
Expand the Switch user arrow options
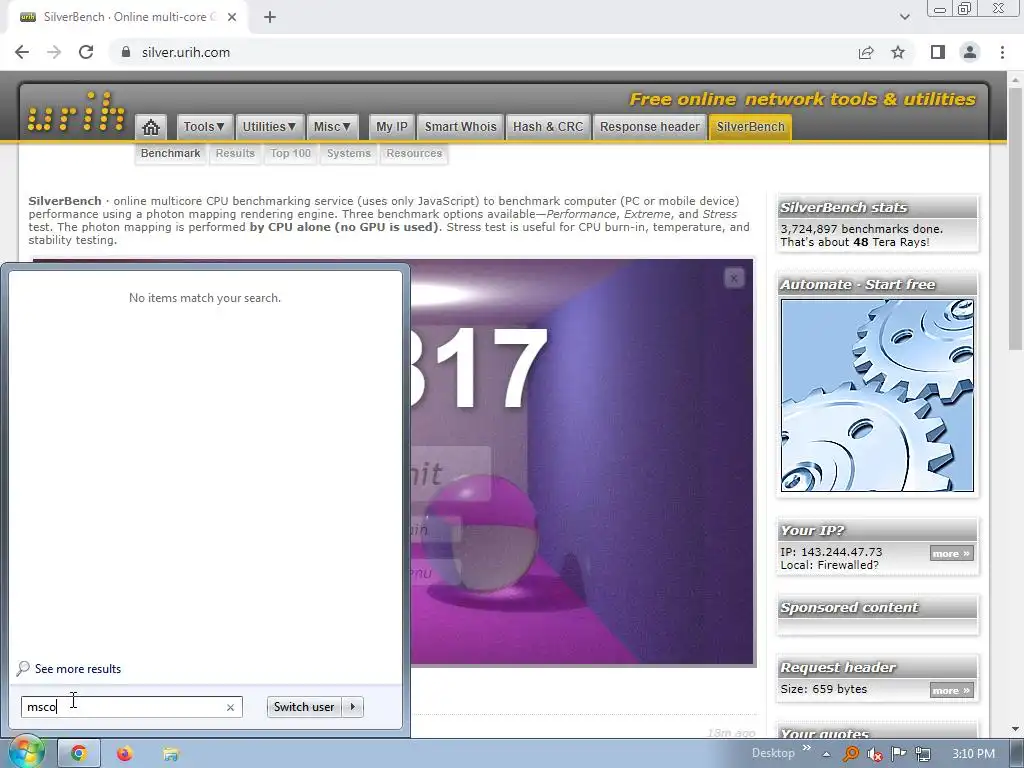pos(353,707)
